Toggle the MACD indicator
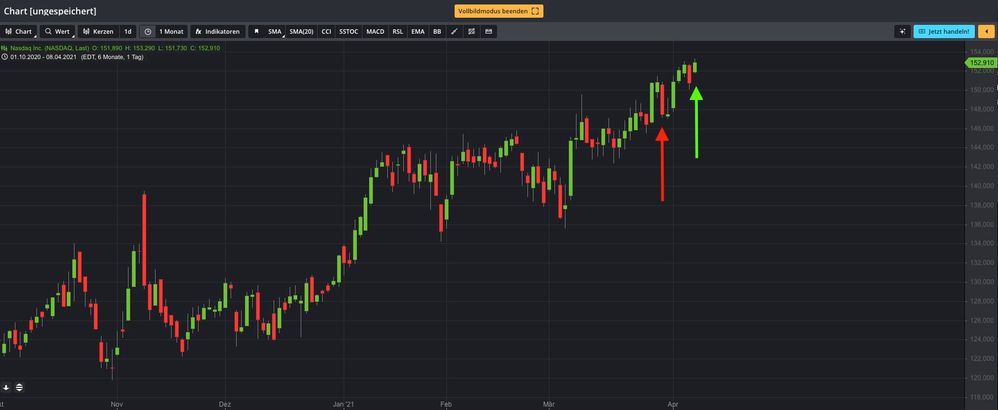This screenshot has height=410, width=998. (x=375, y=32)
